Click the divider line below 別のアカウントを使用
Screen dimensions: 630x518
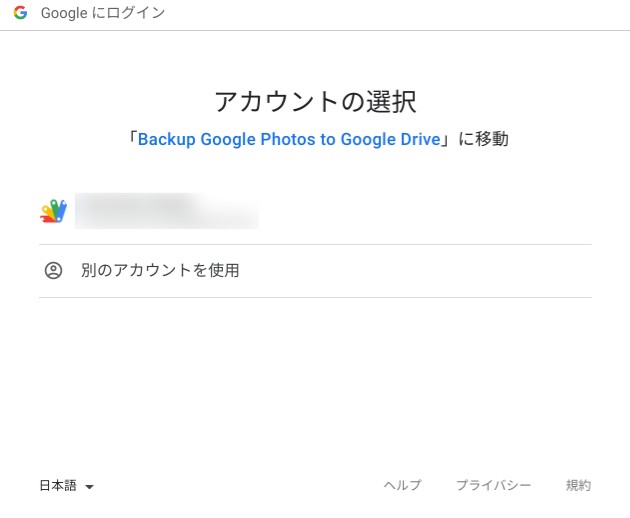[x=315, y=297]
